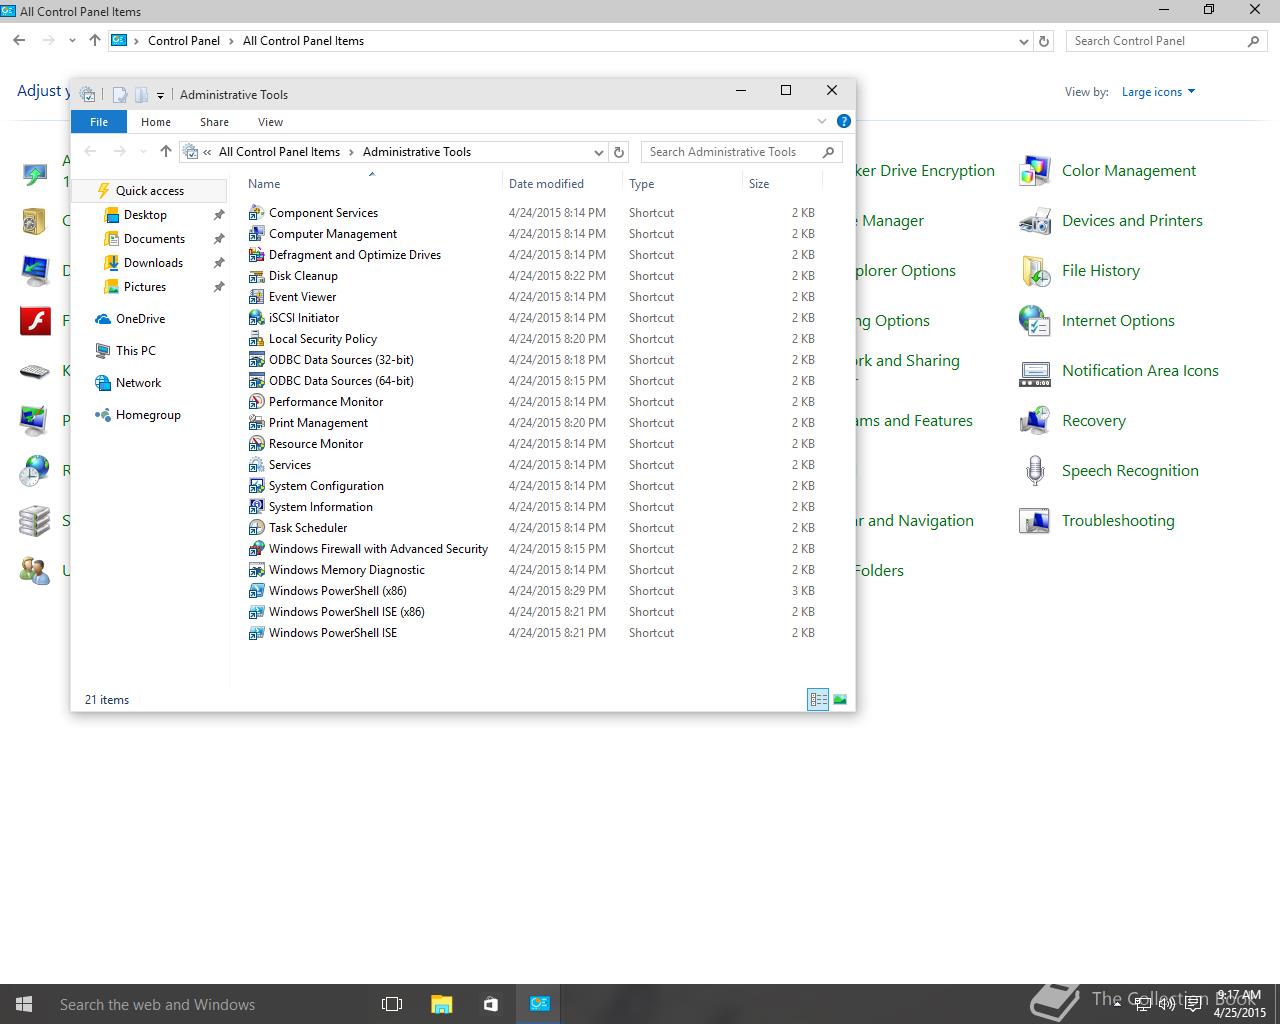Open the Speech Recognition microphone icon
Image resolution: width=1280 pixels, height=1024 pixels.
(x=1035, y=471)
